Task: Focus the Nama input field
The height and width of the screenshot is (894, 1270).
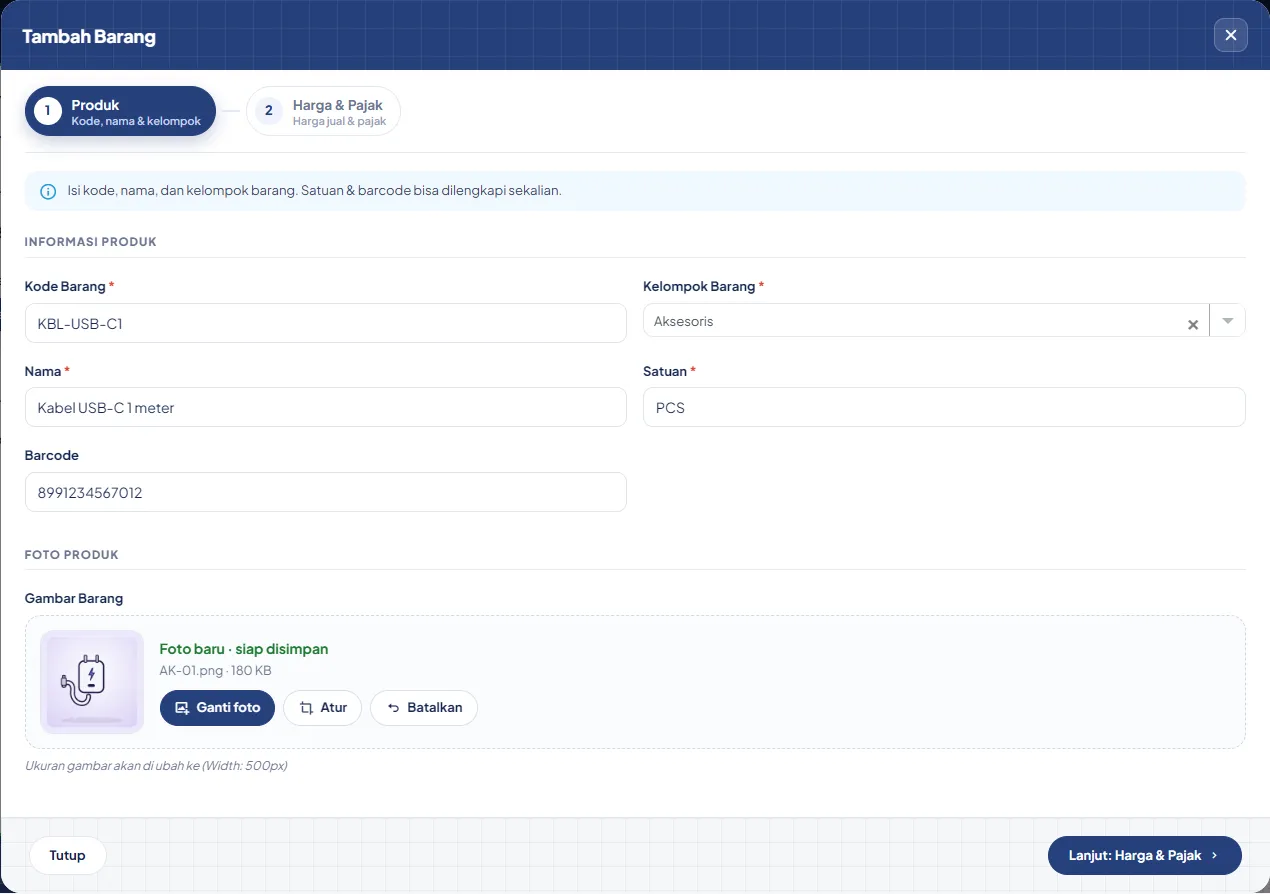Action: [326, 408]
